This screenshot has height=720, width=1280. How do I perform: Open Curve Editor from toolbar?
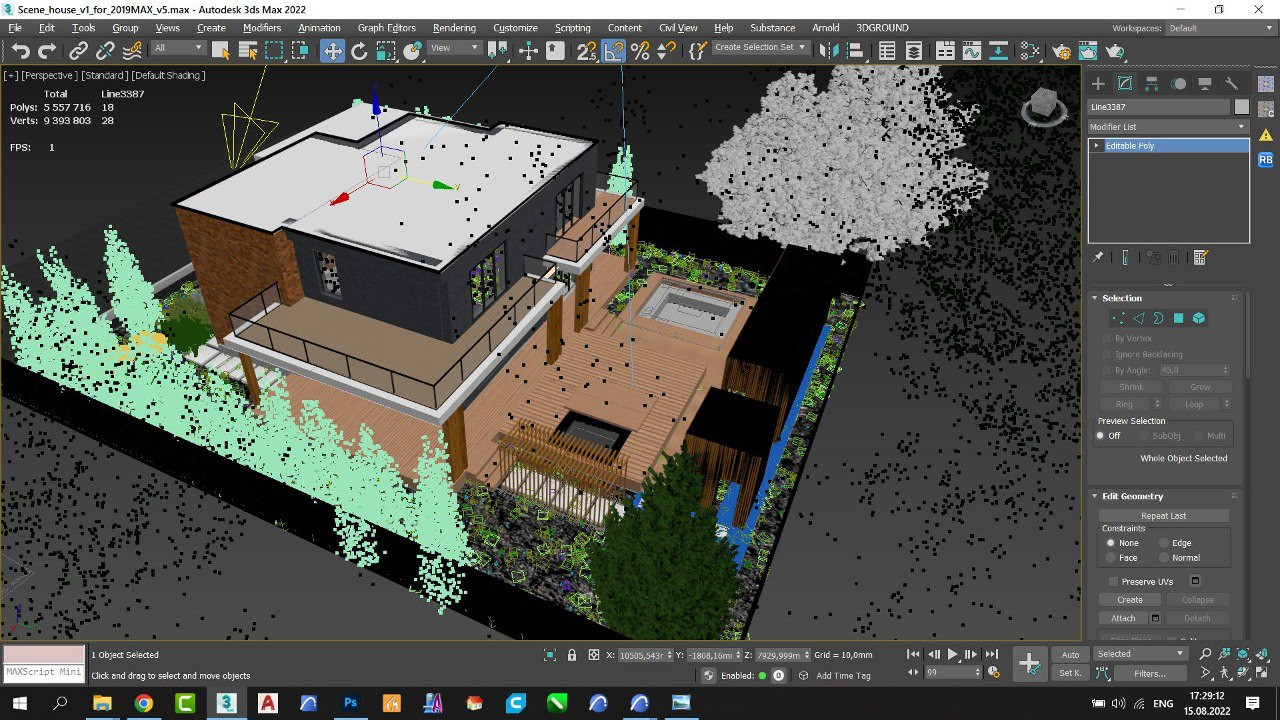971,51
